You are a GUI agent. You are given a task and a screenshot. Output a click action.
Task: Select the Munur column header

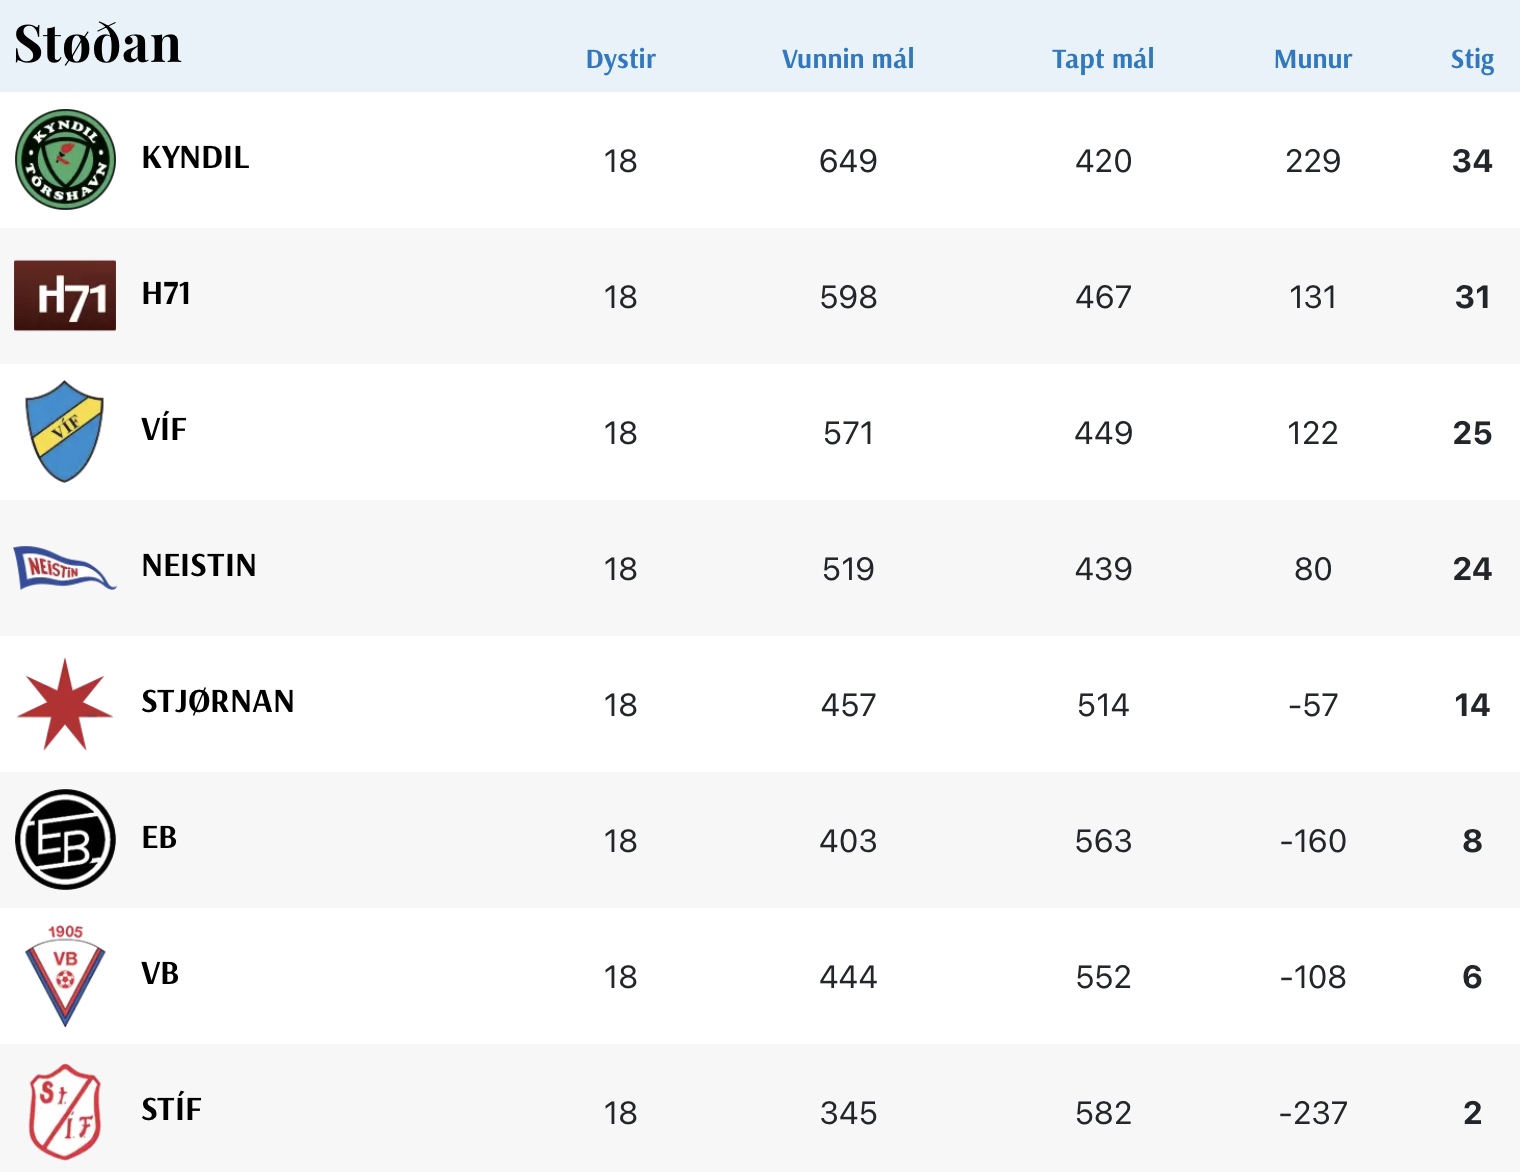1312,59
